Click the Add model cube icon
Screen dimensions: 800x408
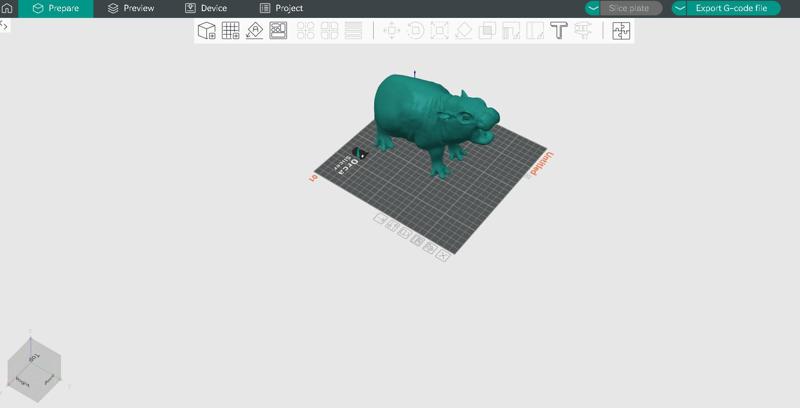click(207, 31)
